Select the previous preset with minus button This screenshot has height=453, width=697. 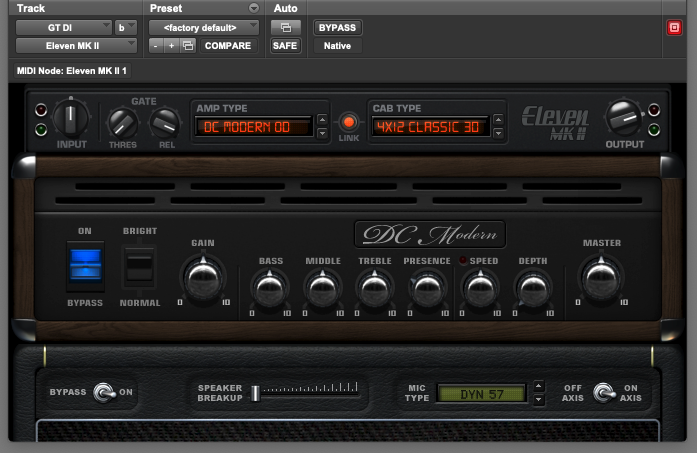[x=156, y=46]
